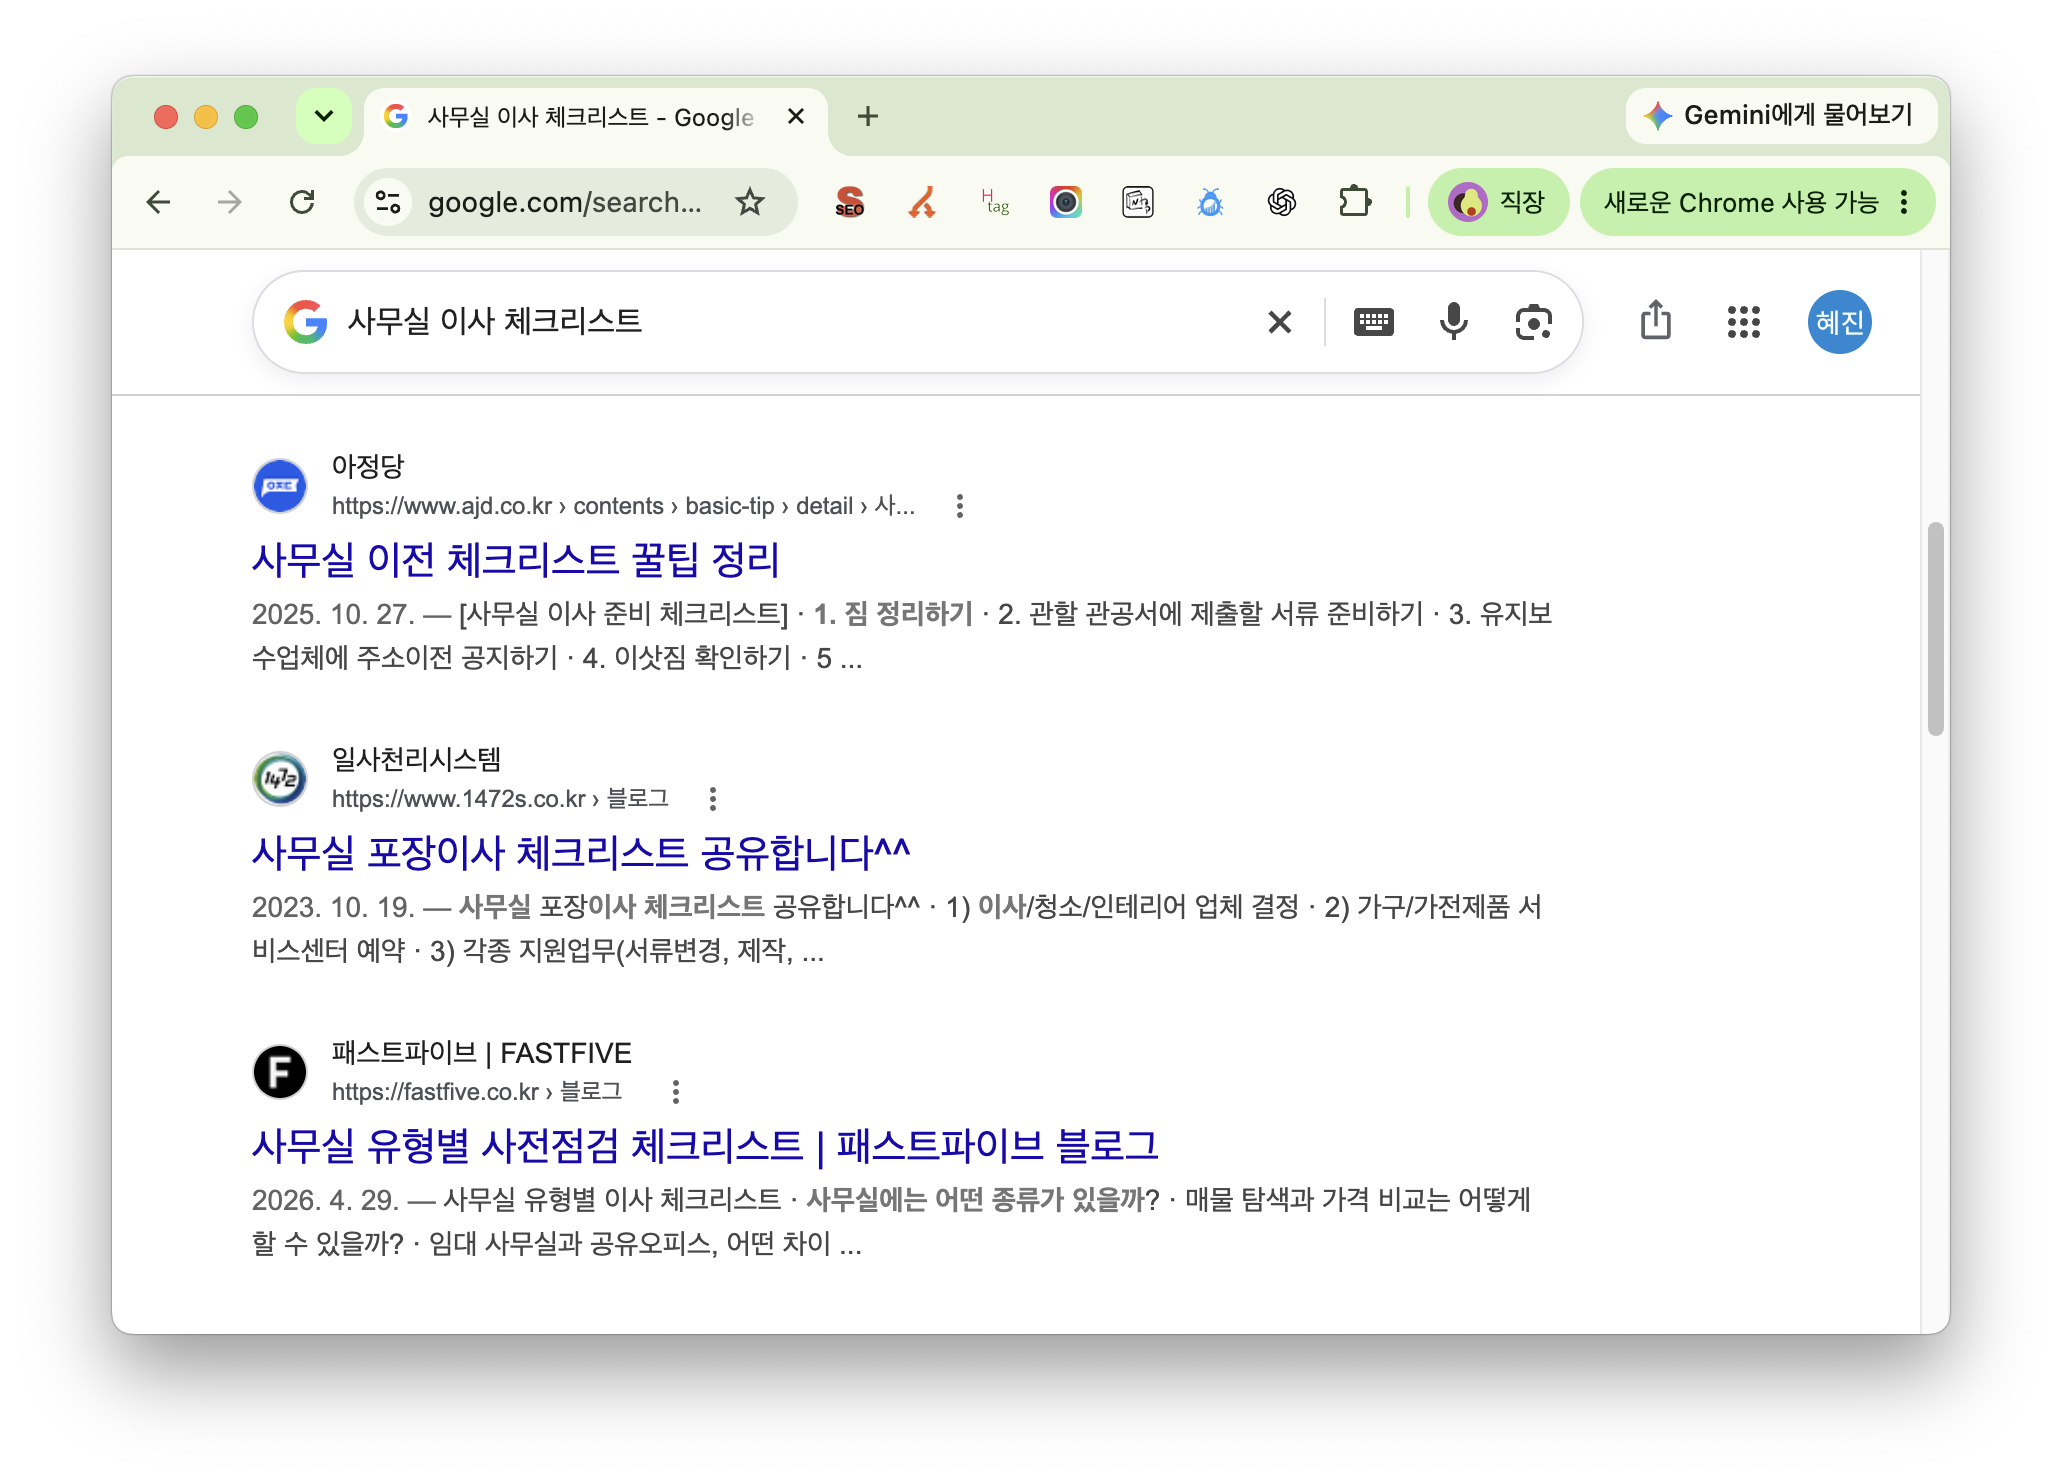The width and height of the screenshot is (2062, 1482).
Task: Open 사무실 포장이사 체크리스트 공유합니다 result
Action: click(x=581, y=852)
